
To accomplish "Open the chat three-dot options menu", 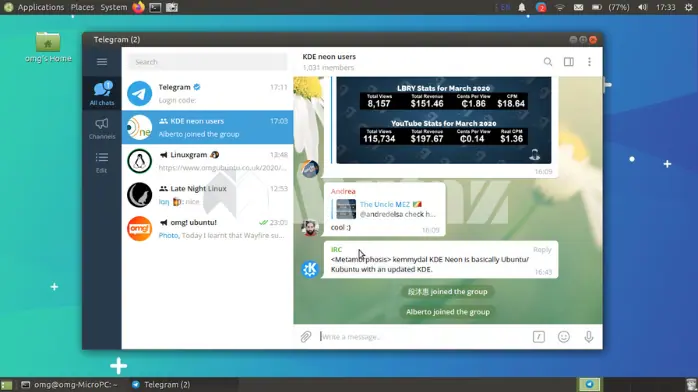I will 589,62.
